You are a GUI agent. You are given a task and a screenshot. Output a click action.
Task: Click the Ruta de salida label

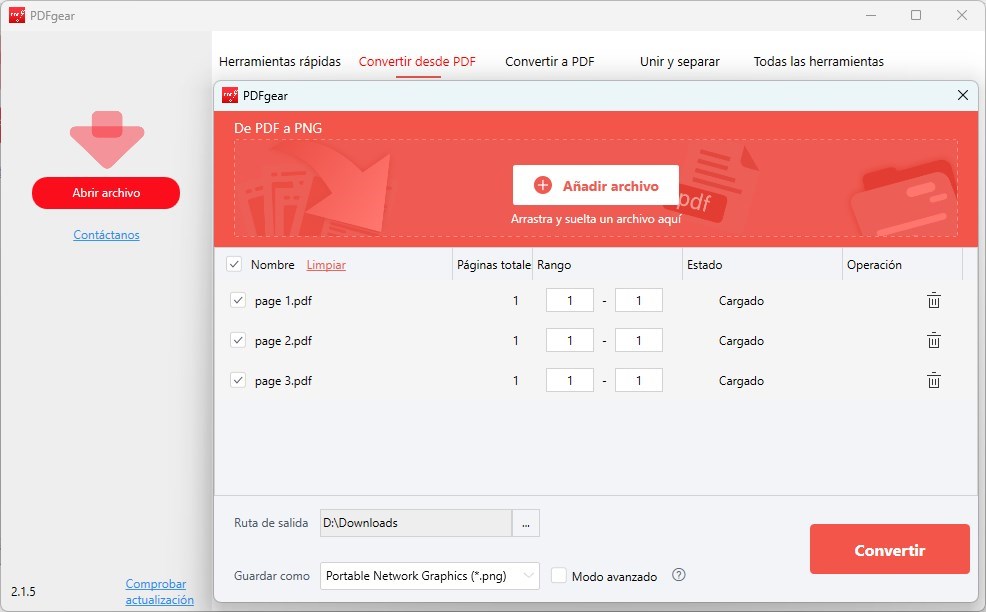[x=271, y=523]
